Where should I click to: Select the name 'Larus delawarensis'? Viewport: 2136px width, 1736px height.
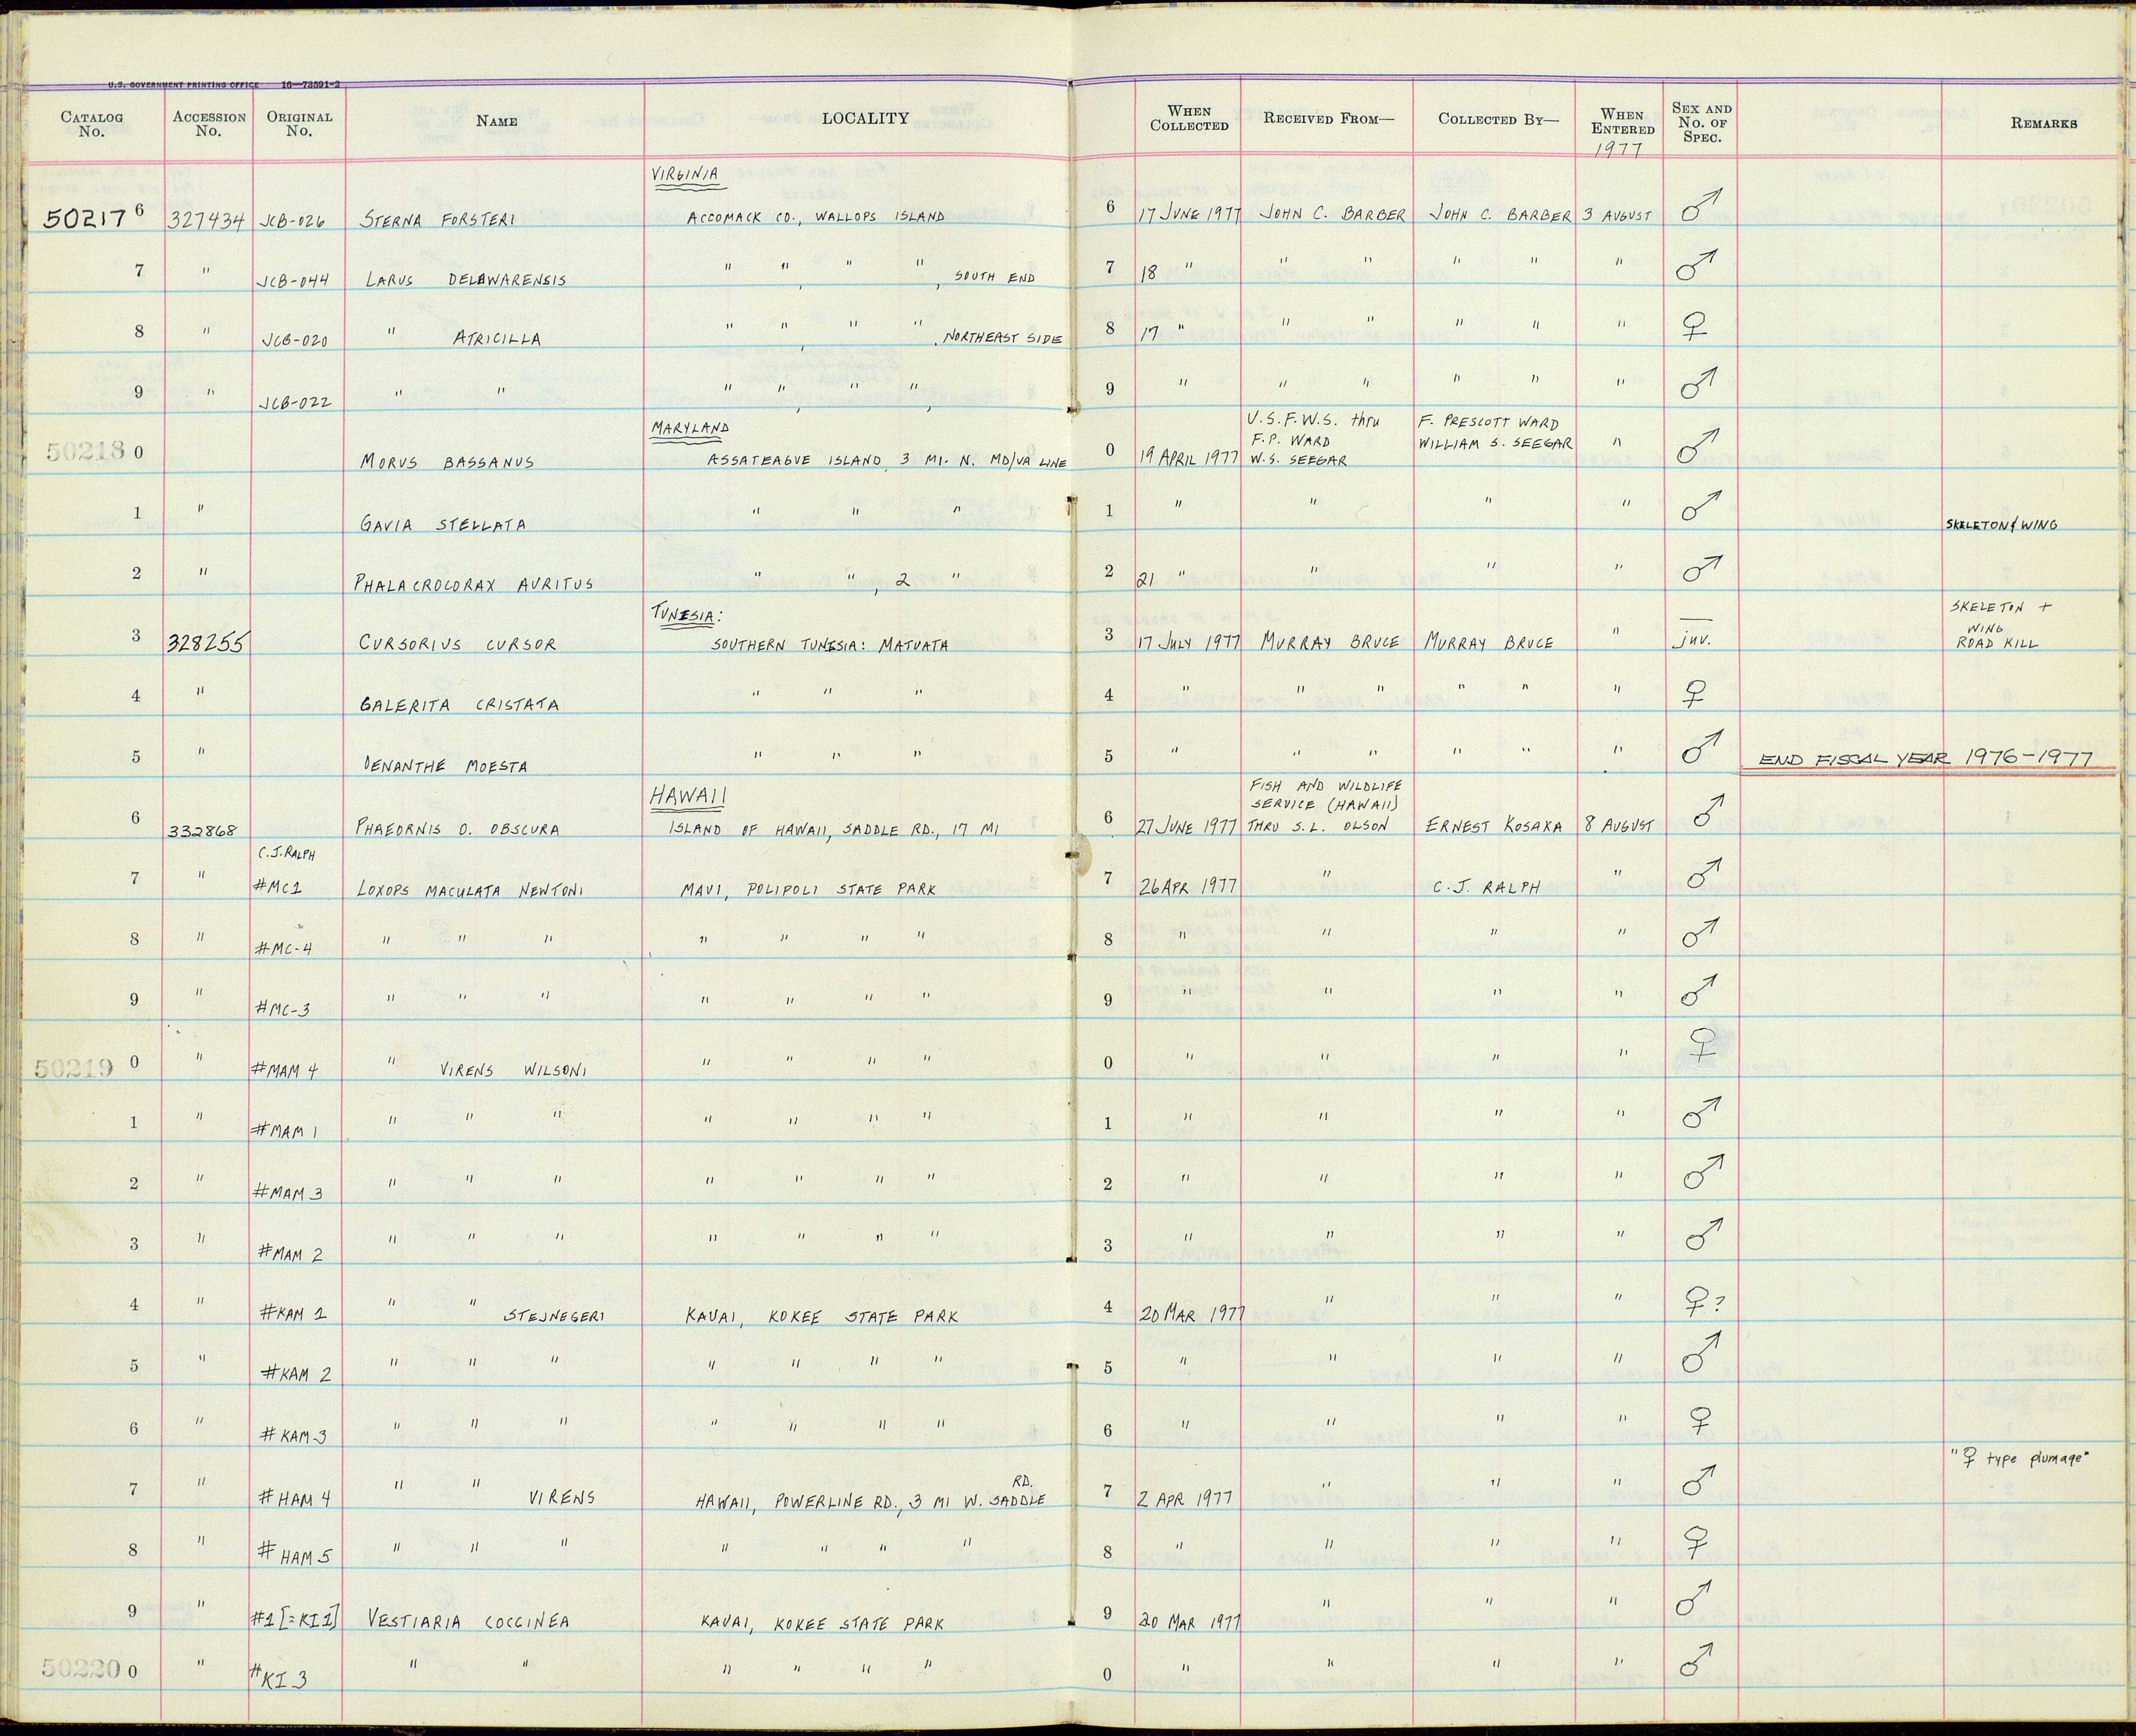(x=466, y=279)
